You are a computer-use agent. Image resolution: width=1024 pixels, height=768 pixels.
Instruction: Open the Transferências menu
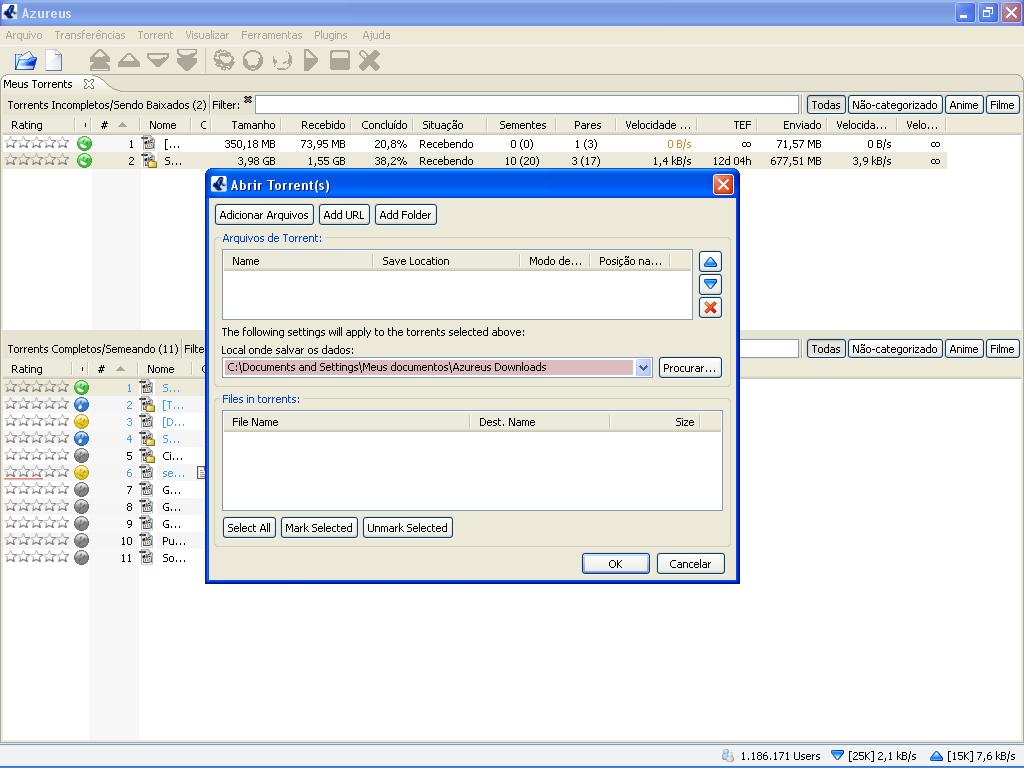point(89,35)
